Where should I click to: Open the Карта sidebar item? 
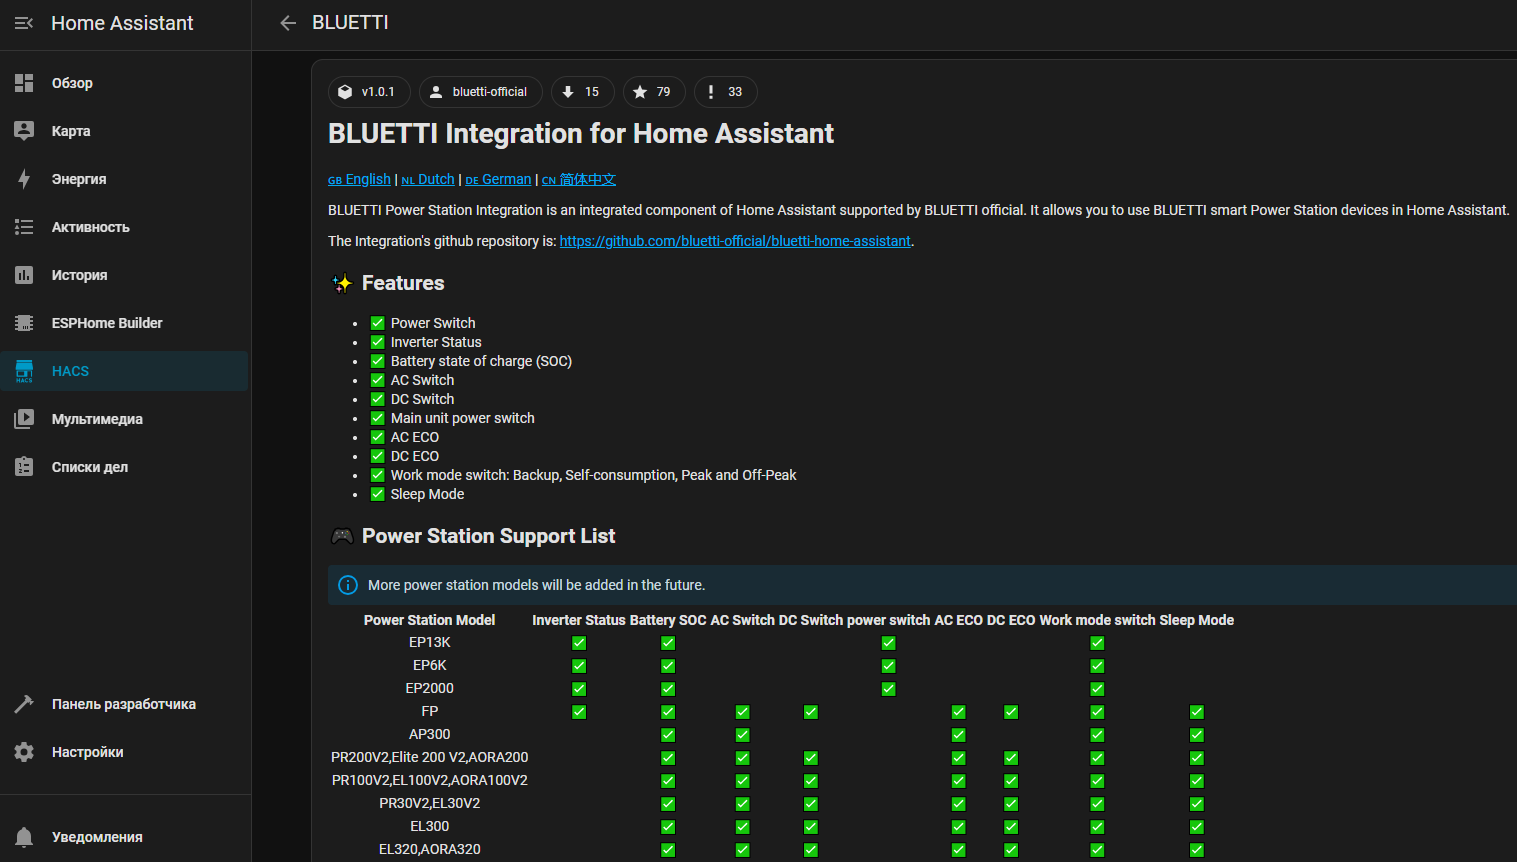71,131
